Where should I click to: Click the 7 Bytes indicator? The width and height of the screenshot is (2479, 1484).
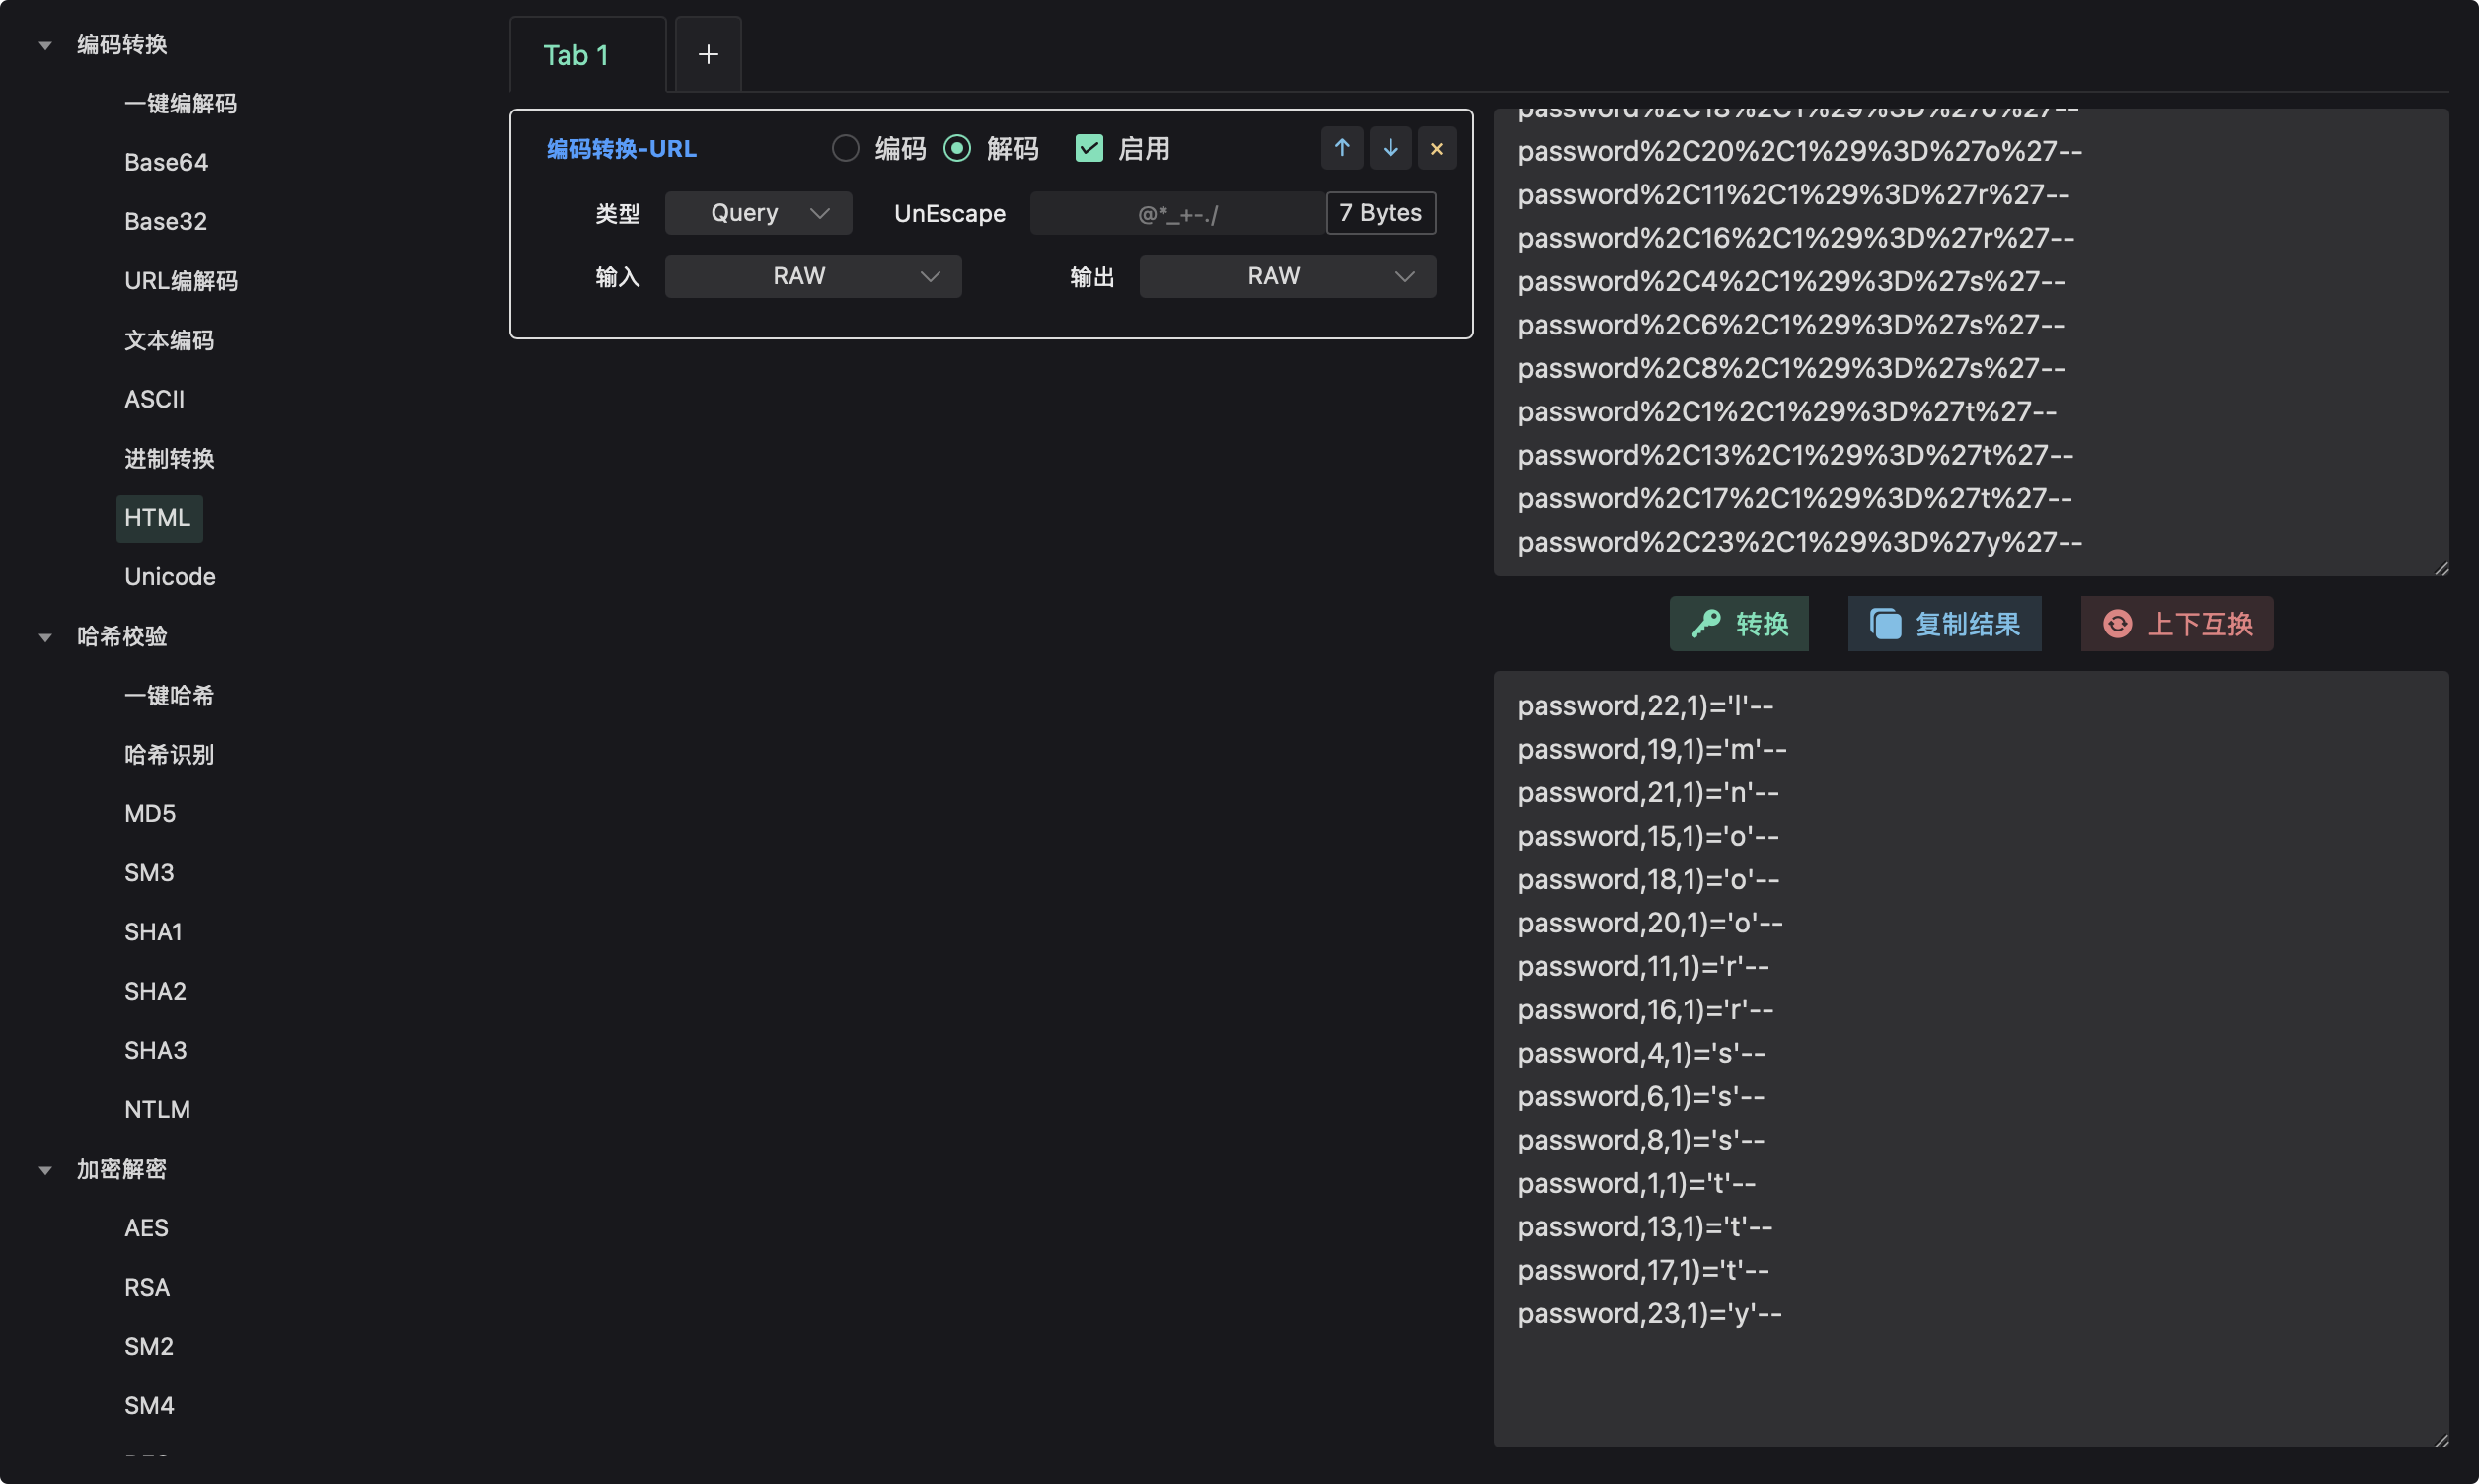[x=1381, y=213]
